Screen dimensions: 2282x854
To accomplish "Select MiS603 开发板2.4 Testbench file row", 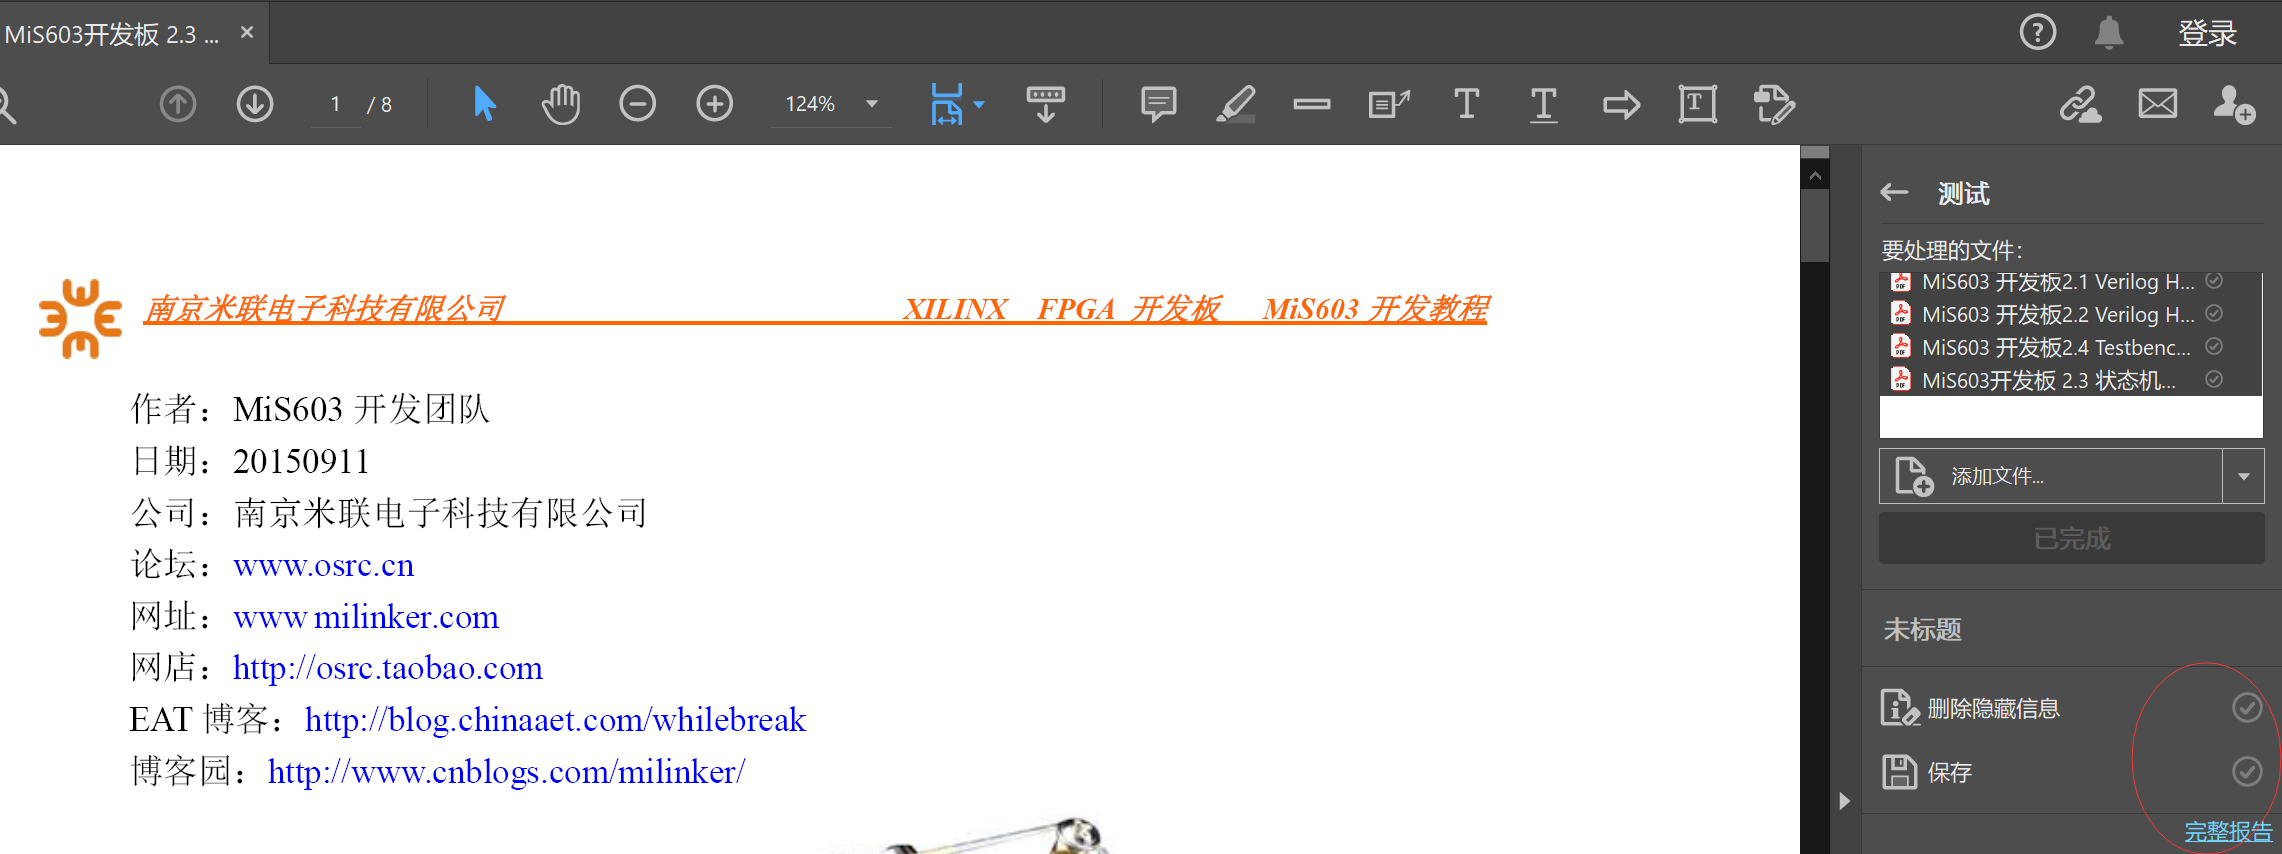I will click(2070, 347).
